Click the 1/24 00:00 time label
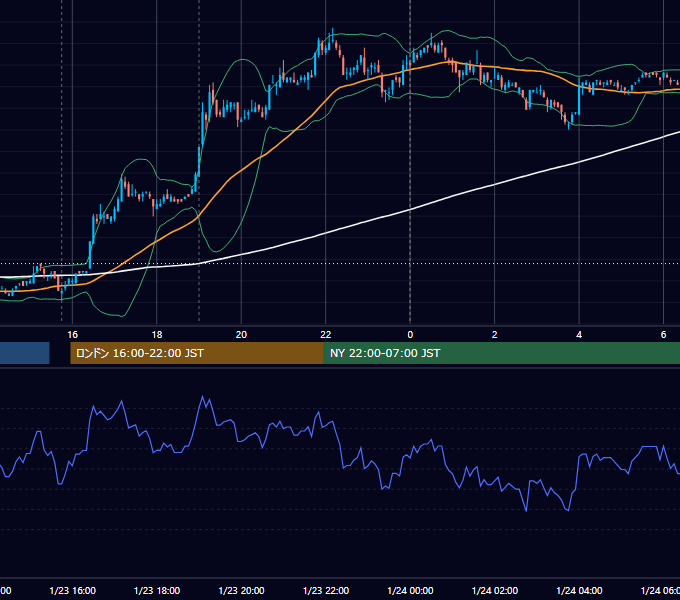Screen dimensions: 680x600 click(x=410, y=590)
